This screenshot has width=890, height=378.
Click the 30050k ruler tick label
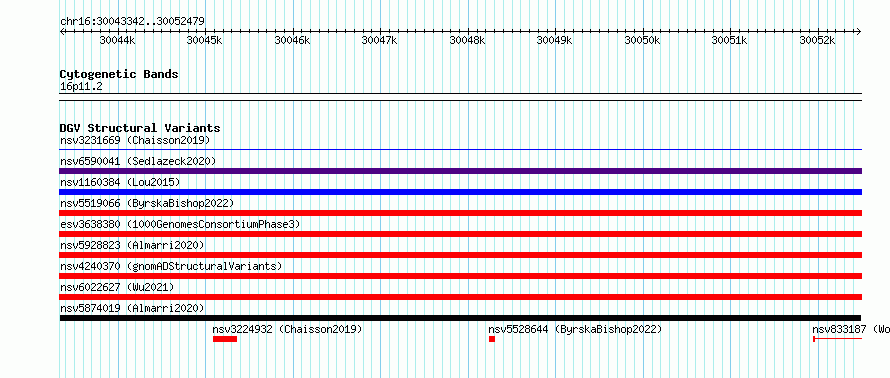click(643, 40)
